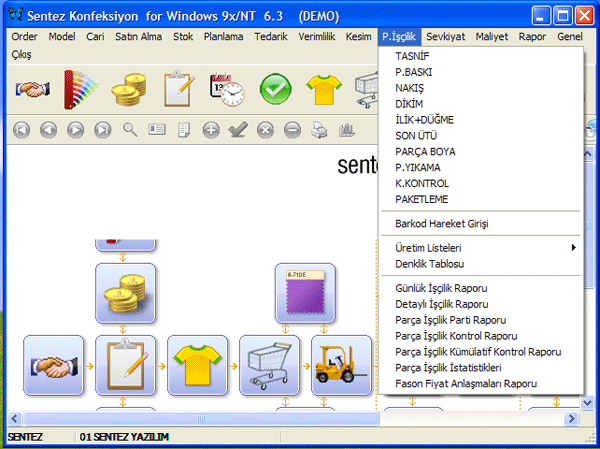Open the Genel menu
Image resolution: width=600 pixels, height=449 pixels.
point(570,37)
